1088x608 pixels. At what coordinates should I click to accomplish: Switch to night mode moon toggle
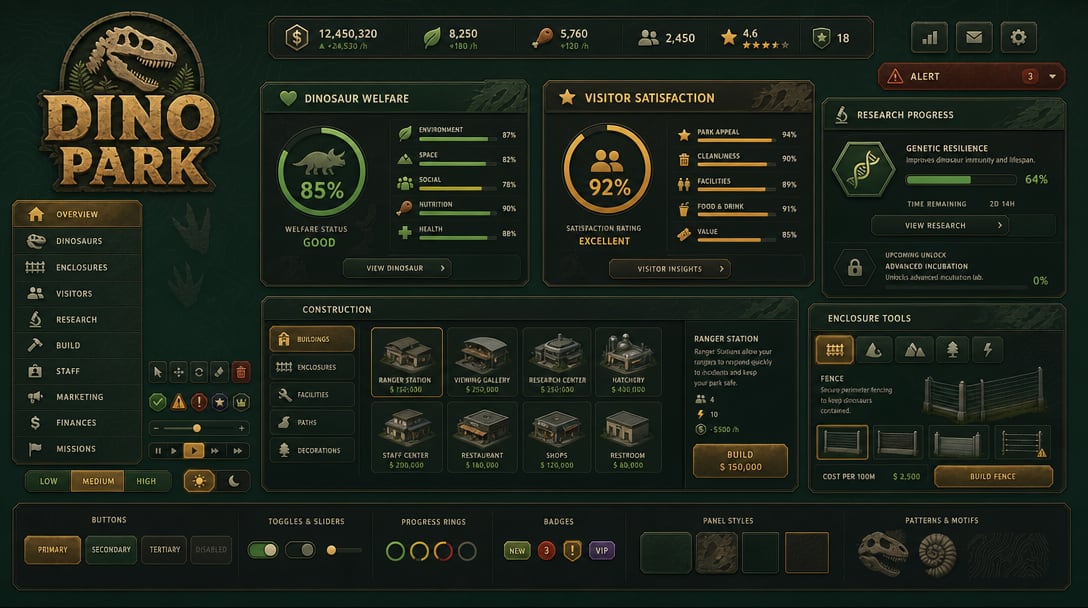[x=234, y=481]
